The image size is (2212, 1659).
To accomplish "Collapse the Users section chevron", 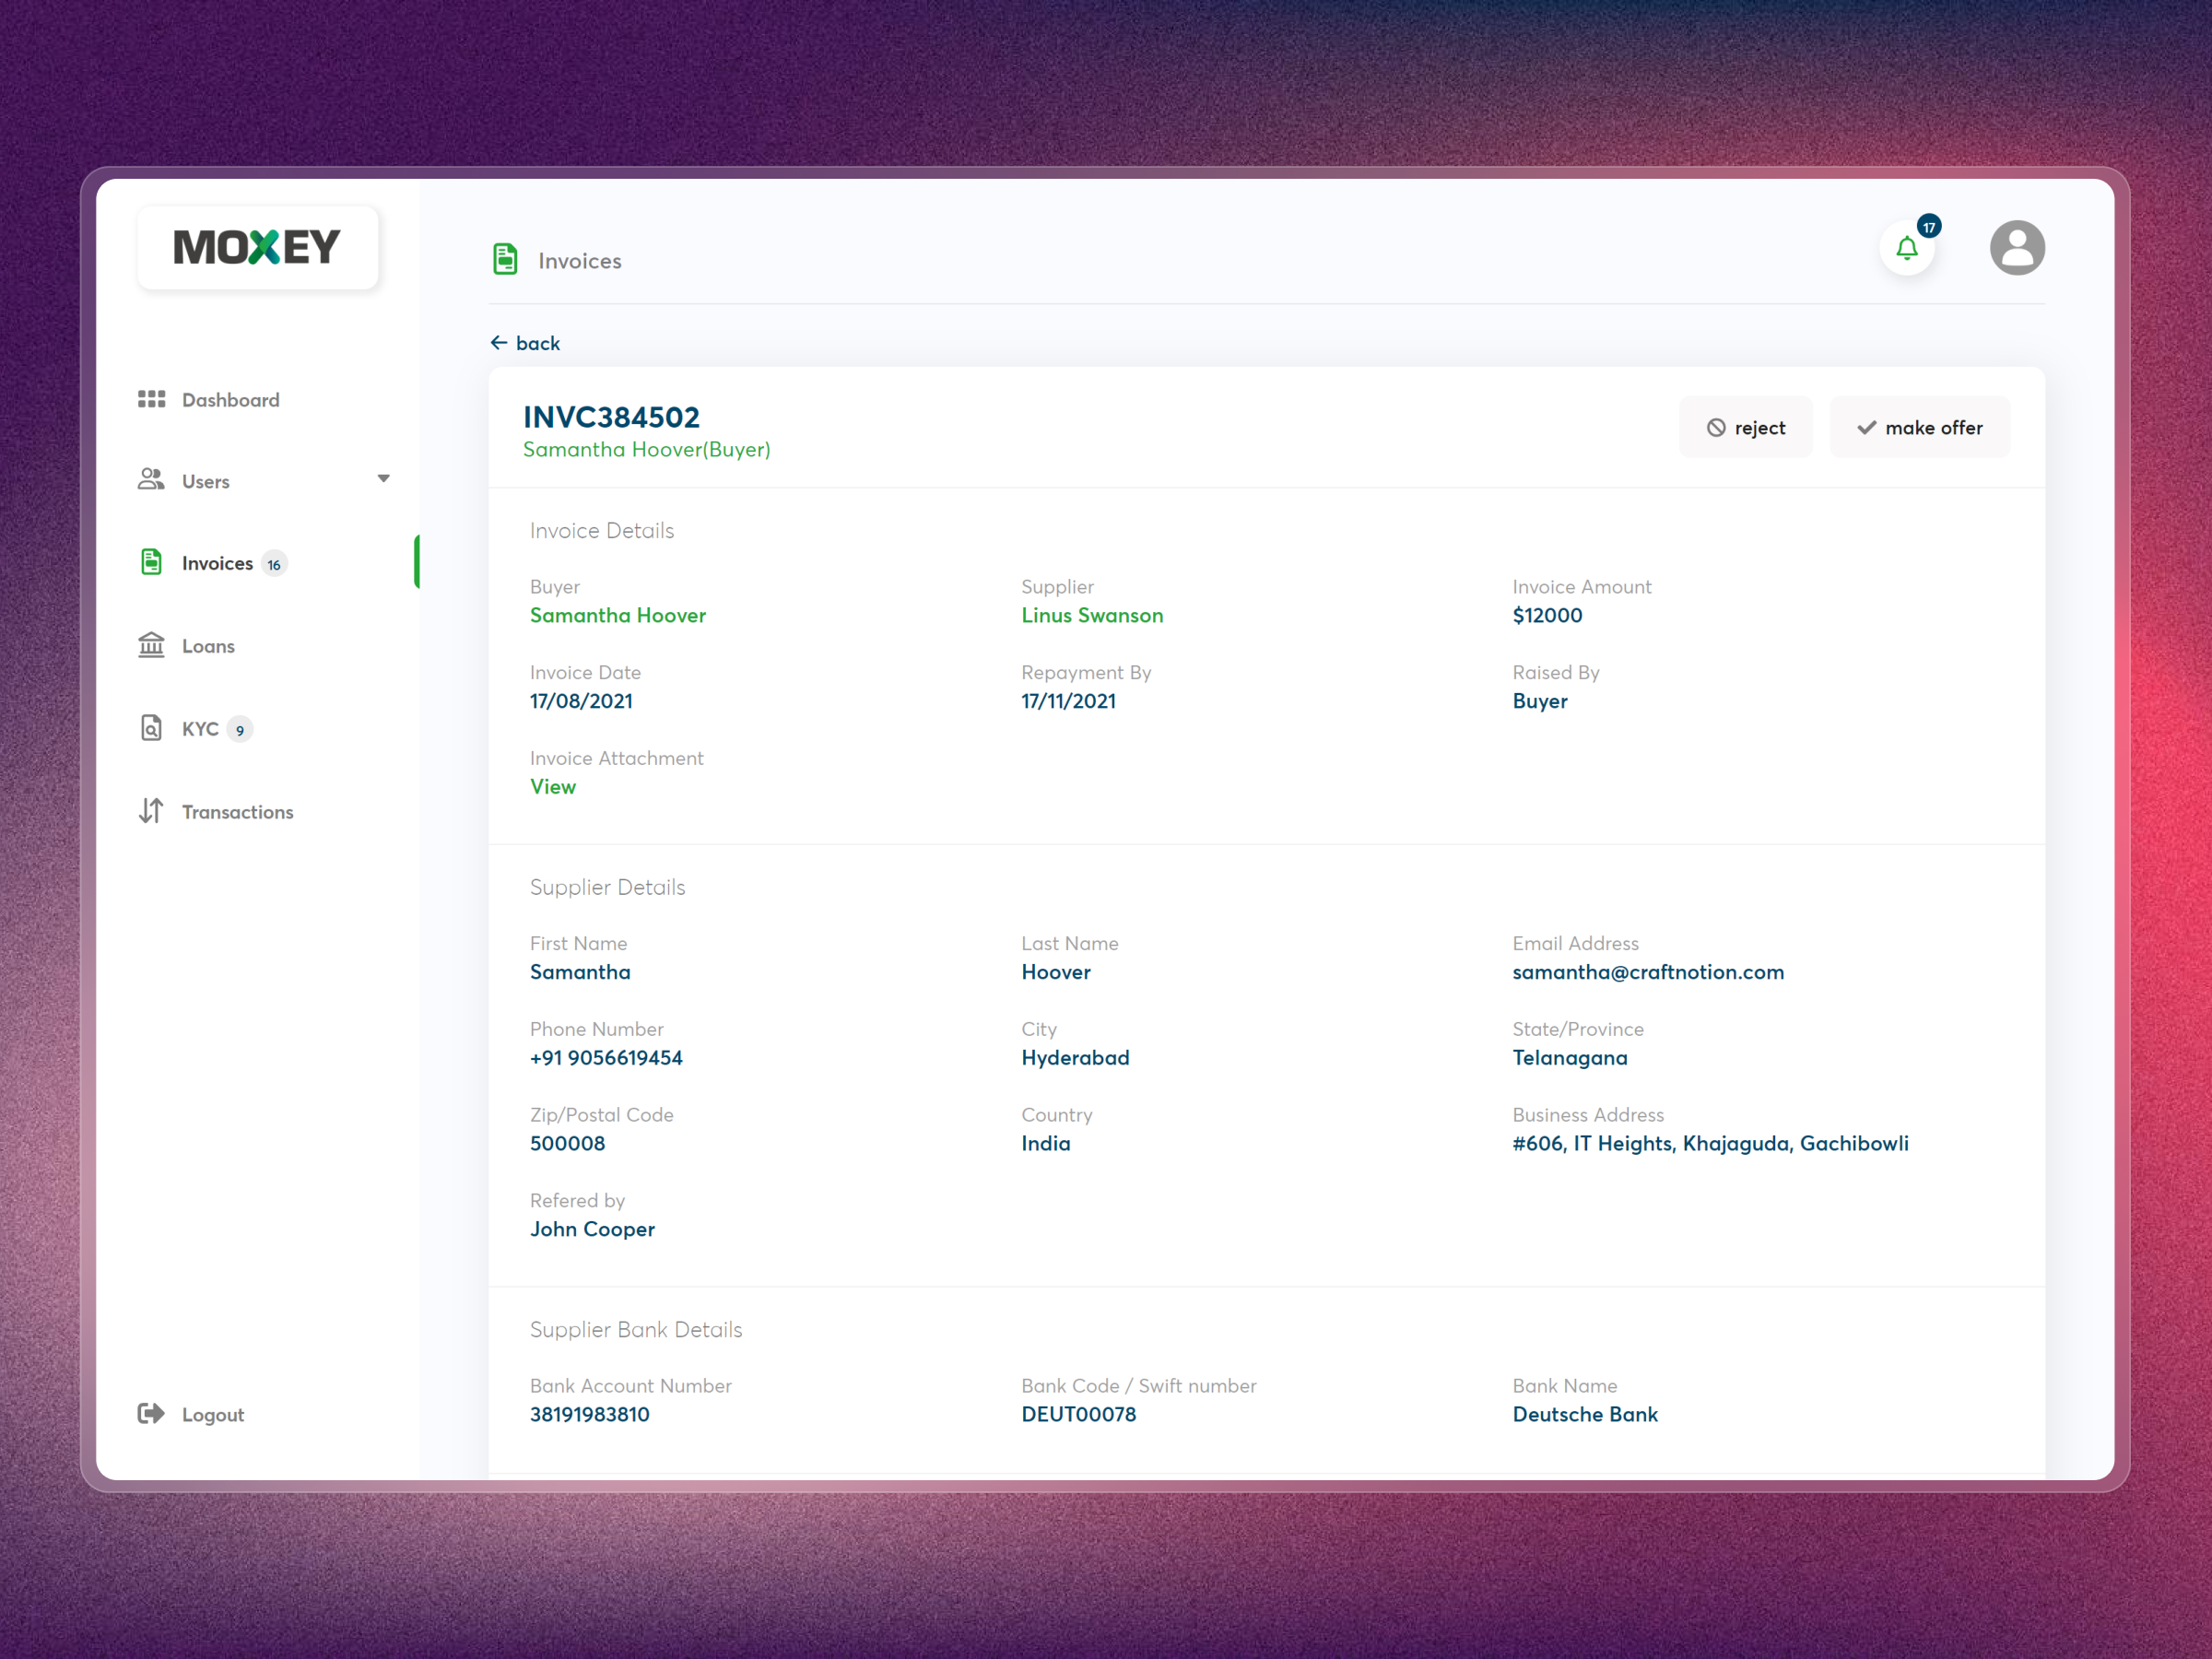I will (x=384, y=479).
